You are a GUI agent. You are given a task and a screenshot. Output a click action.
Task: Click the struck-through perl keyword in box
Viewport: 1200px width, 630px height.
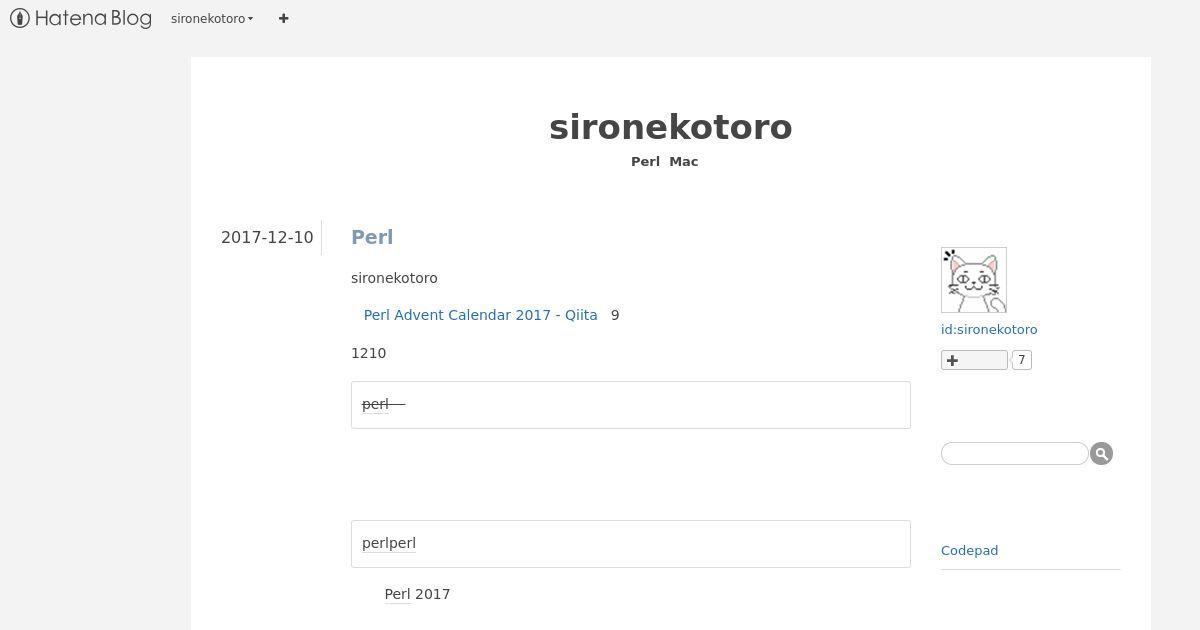[375, 404]
